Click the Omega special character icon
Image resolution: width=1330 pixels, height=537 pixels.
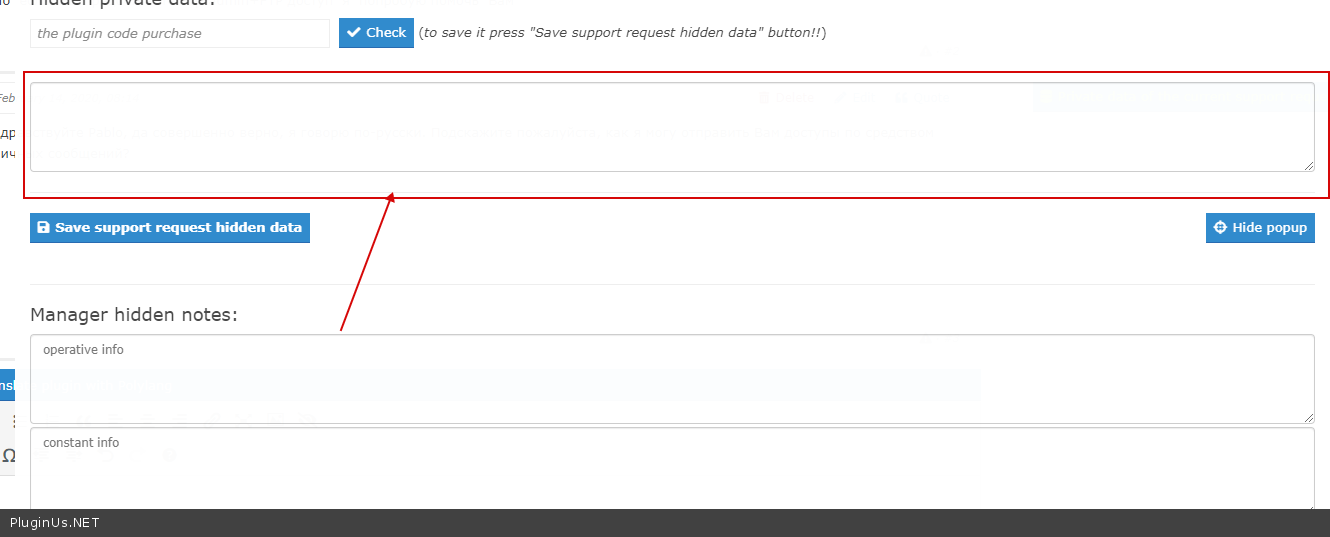point(9,456)
